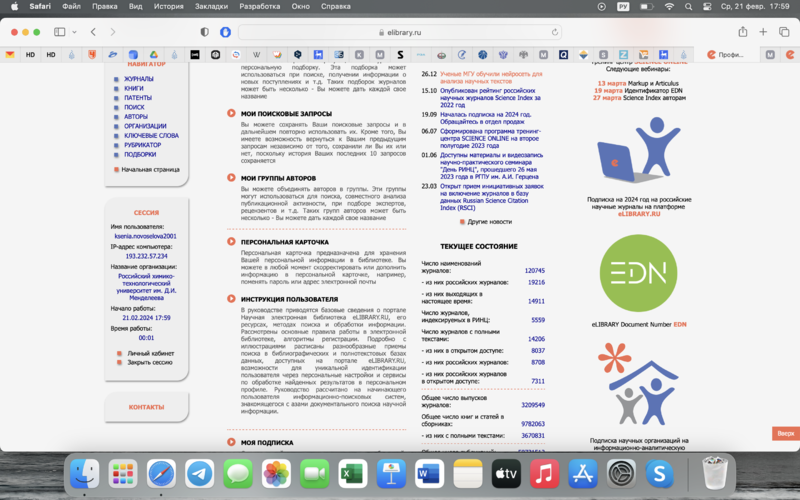
Task: Click the ЖУРНАЛЫ navigator link
Action: click(x=139, y=79)
